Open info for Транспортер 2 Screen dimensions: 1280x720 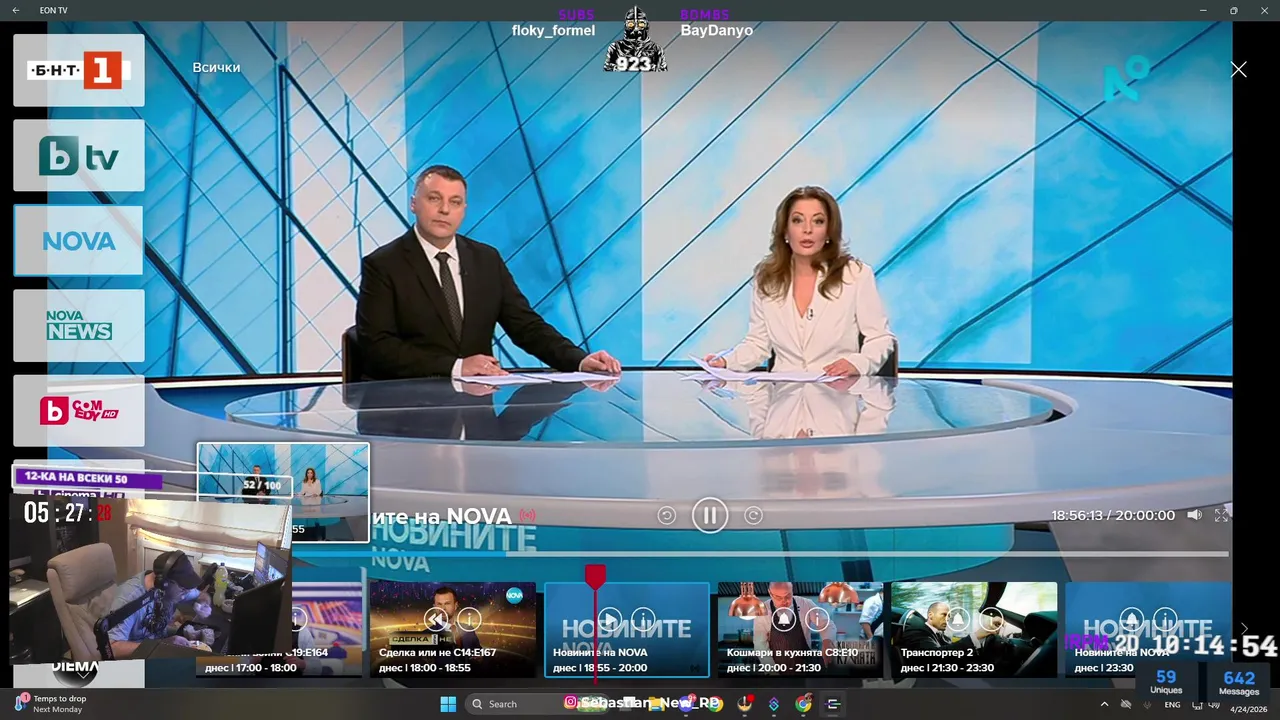tap(991, 619)
